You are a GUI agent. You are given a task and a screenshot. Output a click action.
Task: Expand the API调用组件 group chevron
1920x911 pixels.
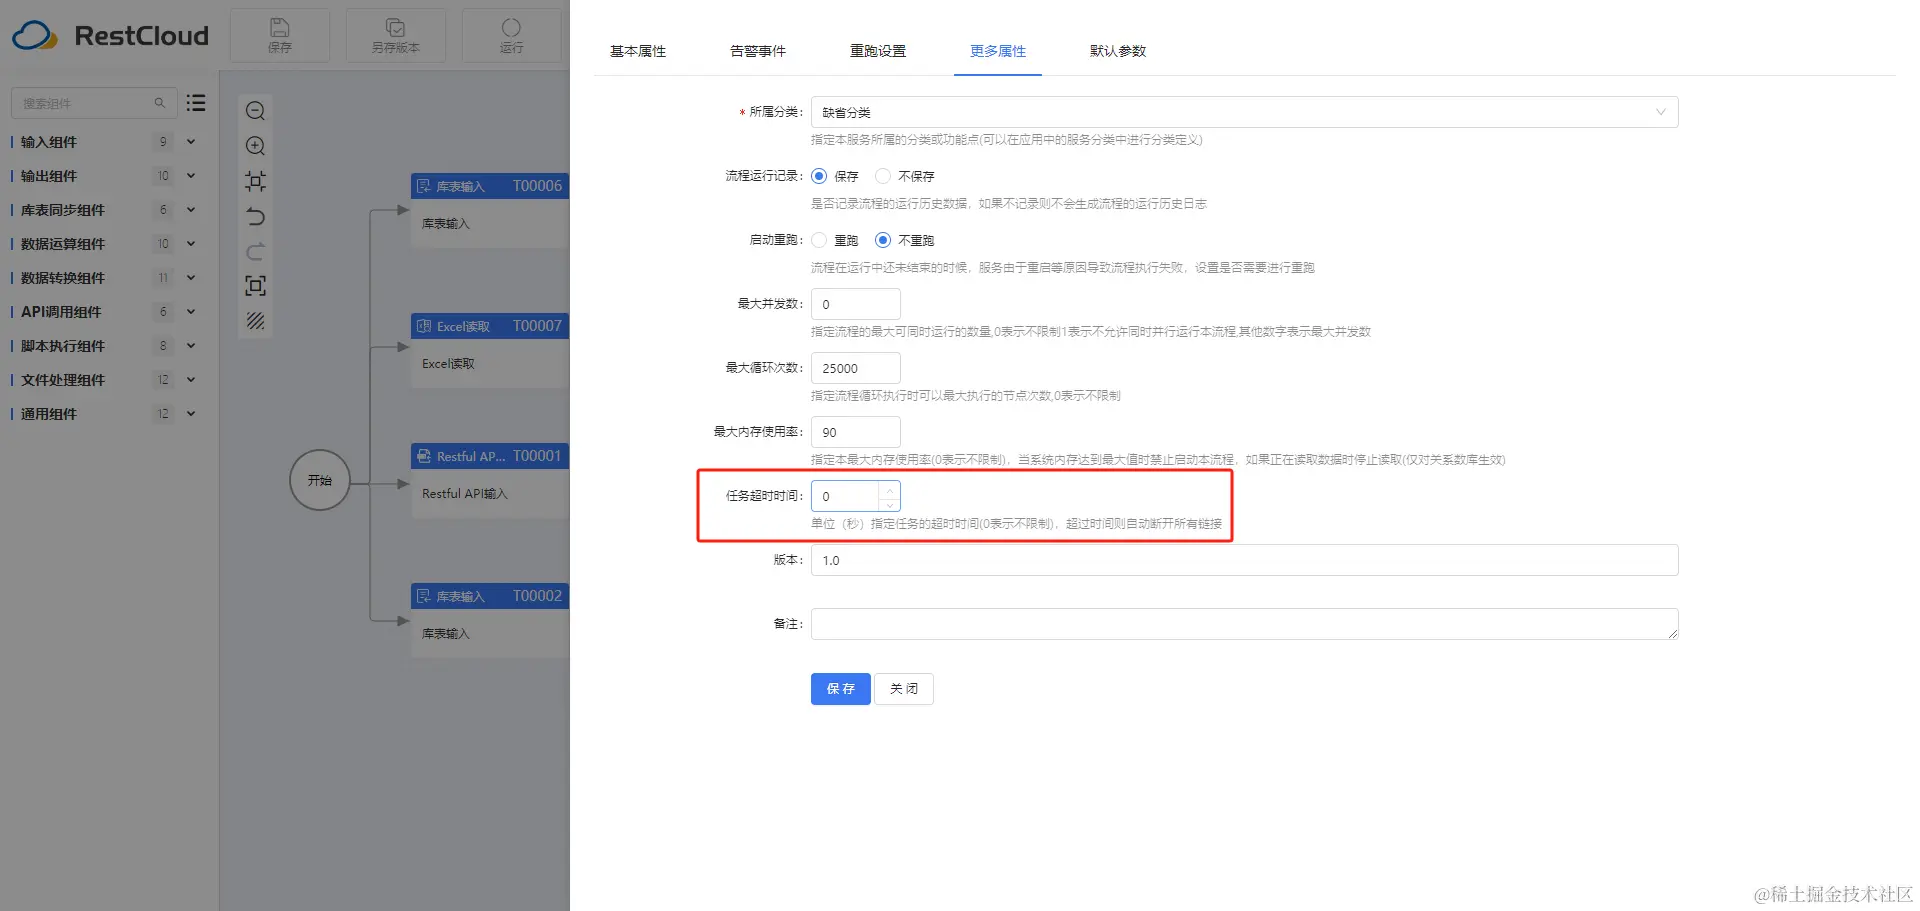point(191,312)
